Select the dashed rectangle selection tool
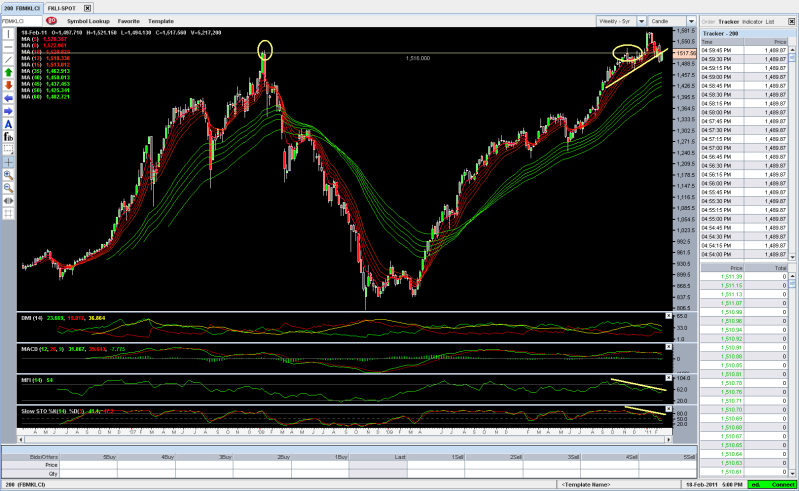The height and width of the screenshot is (491, 799). (8, 149)
